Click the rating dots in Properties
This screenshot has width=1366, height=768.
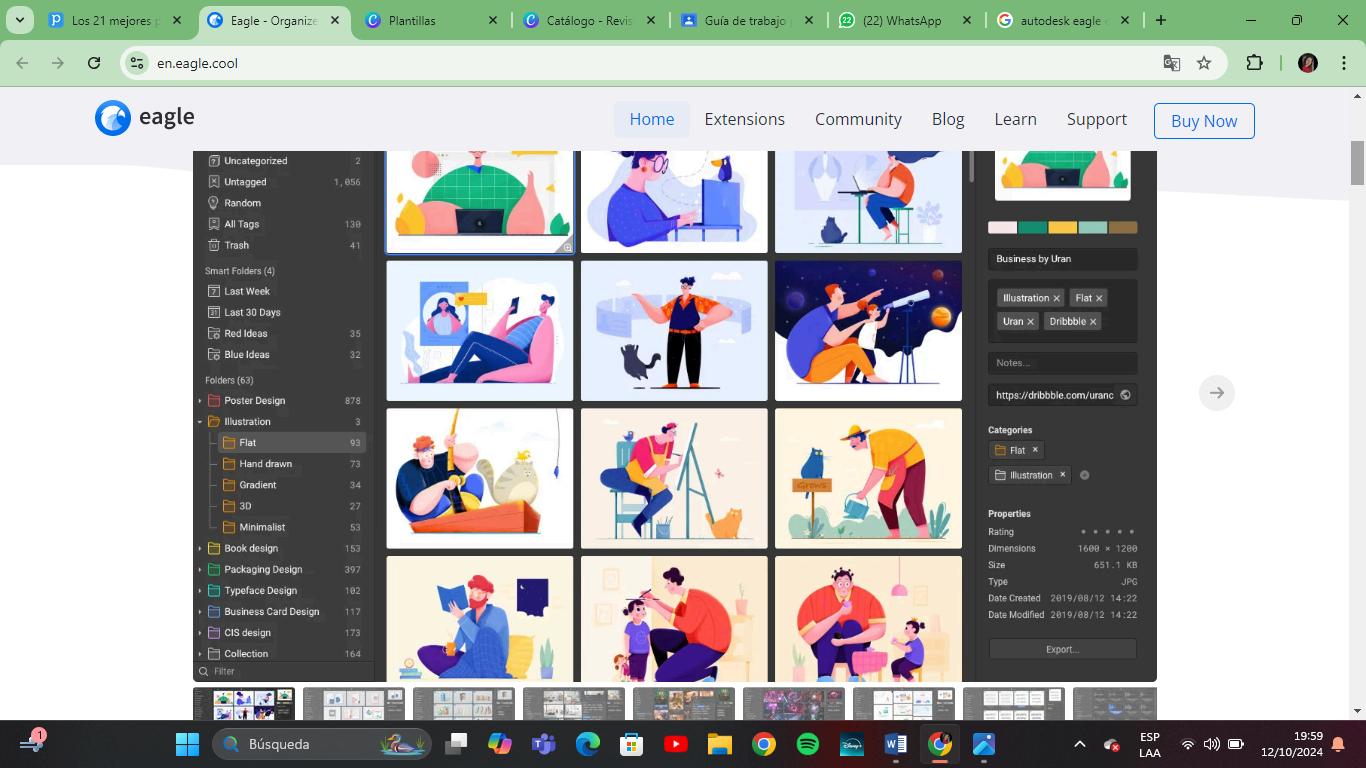[1108, 532]
